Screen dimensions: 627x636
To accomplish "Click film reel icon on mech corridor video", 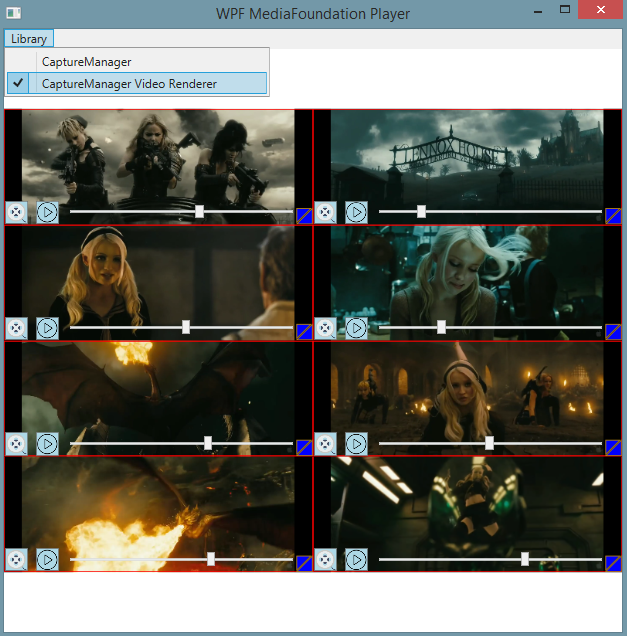I will coord(326,560).
